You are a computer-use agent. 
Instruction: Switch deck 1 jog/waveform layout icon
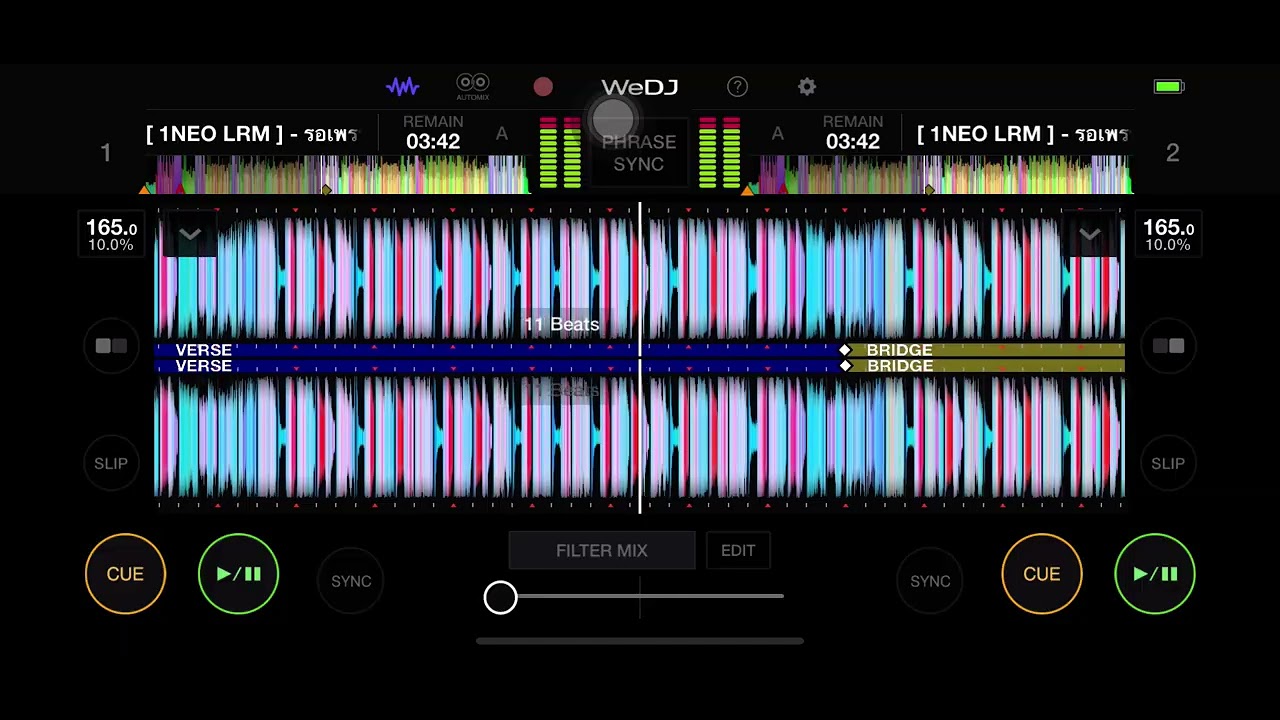pos(111,346)
